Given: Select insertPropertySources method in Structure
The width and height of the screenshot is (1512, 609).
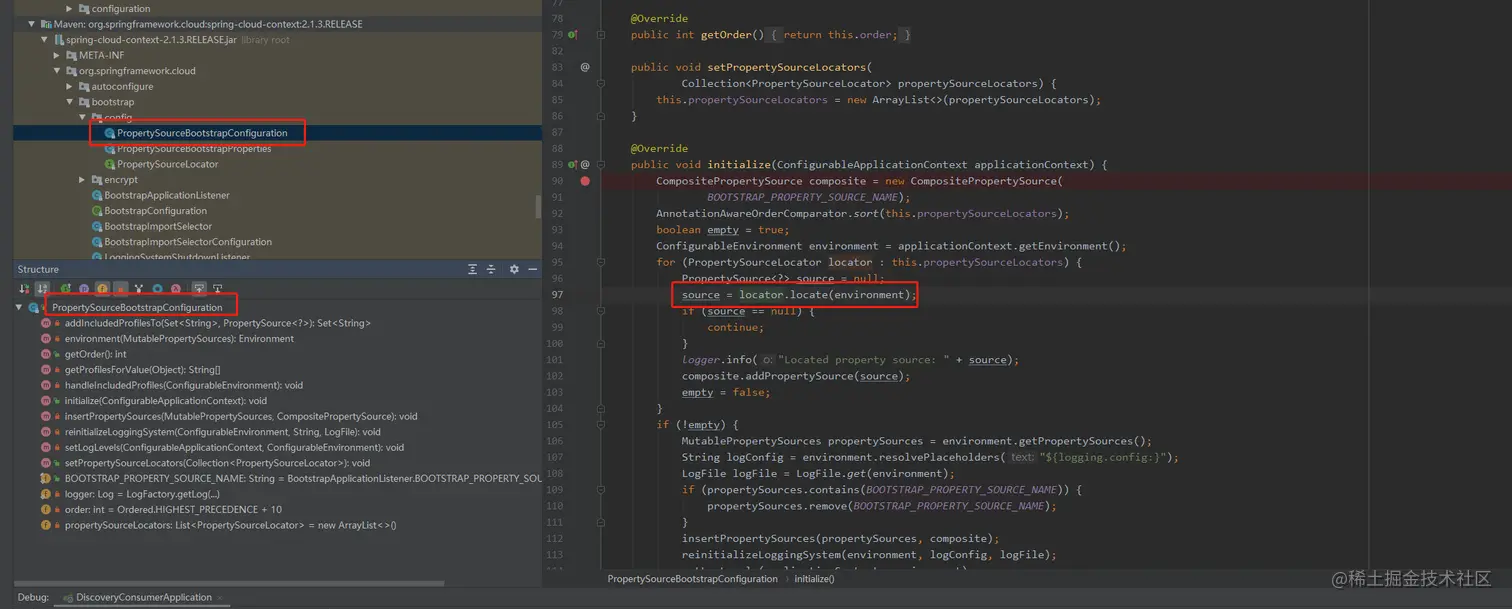Looking at the screenshot, I should click(x=241, y=416).
